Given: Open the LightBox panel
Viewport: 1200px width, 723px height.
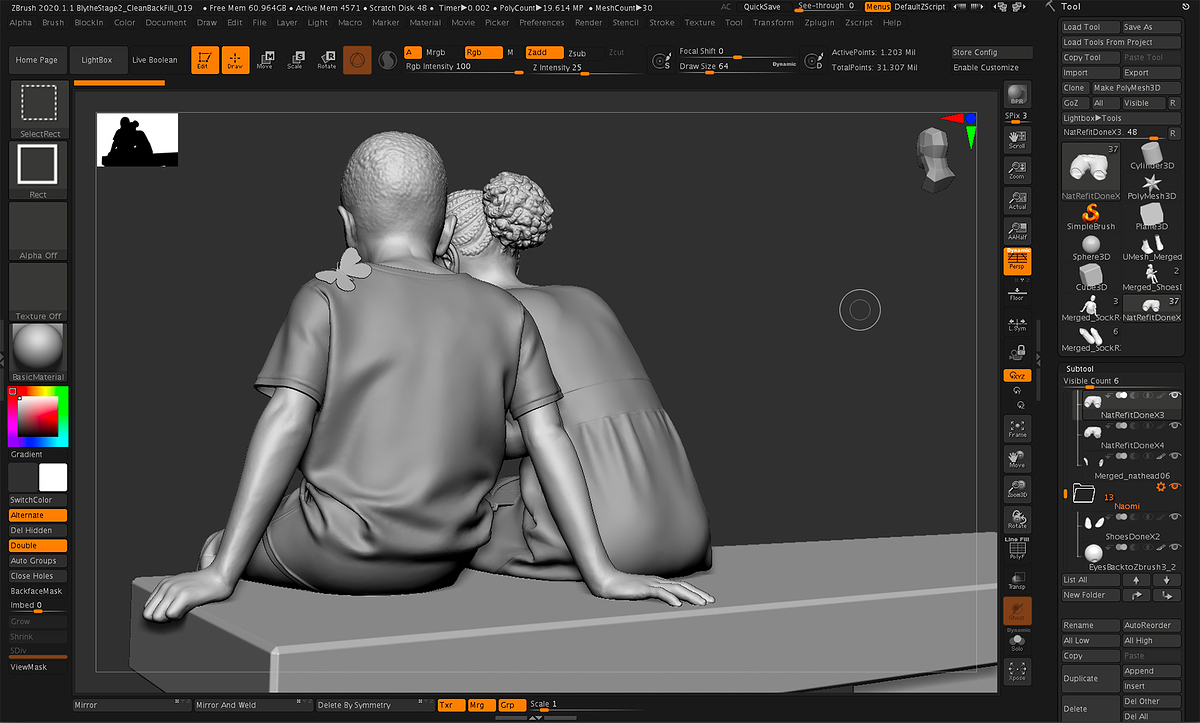Looking at the screenshot, I should point(97,60).
